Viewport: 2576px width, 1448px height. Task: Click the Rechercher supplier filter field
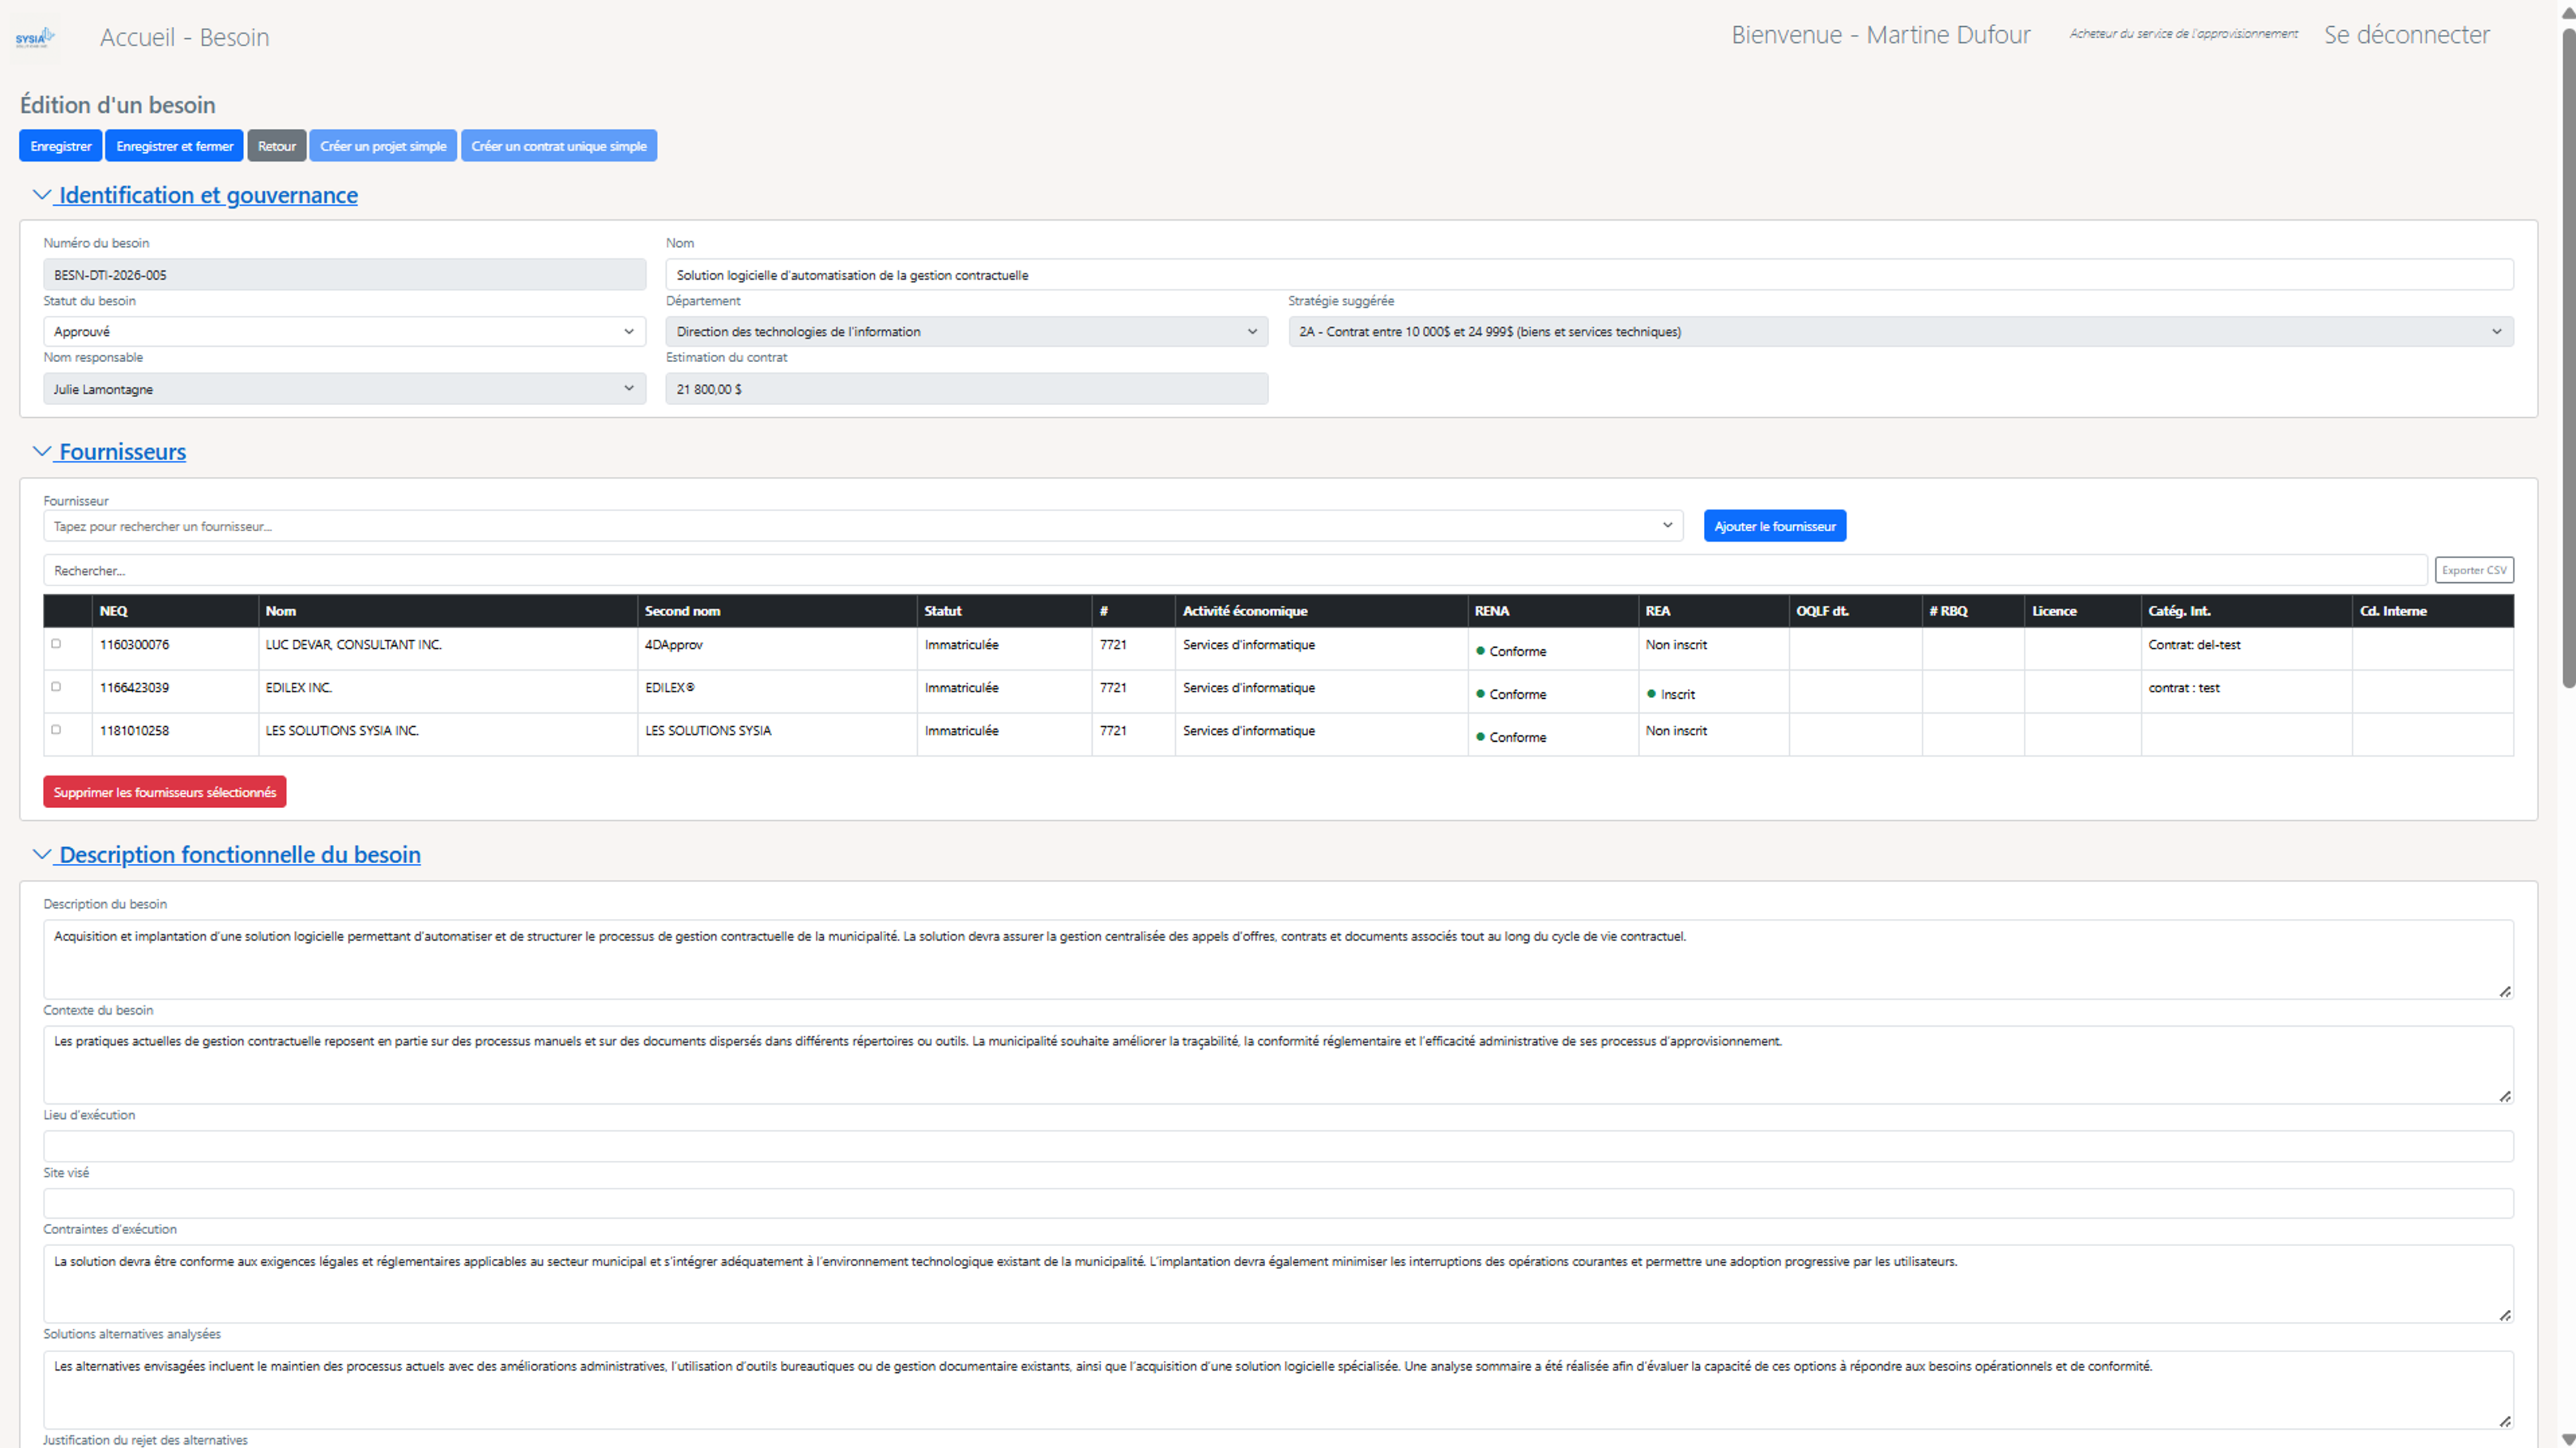pos(1234,570)
